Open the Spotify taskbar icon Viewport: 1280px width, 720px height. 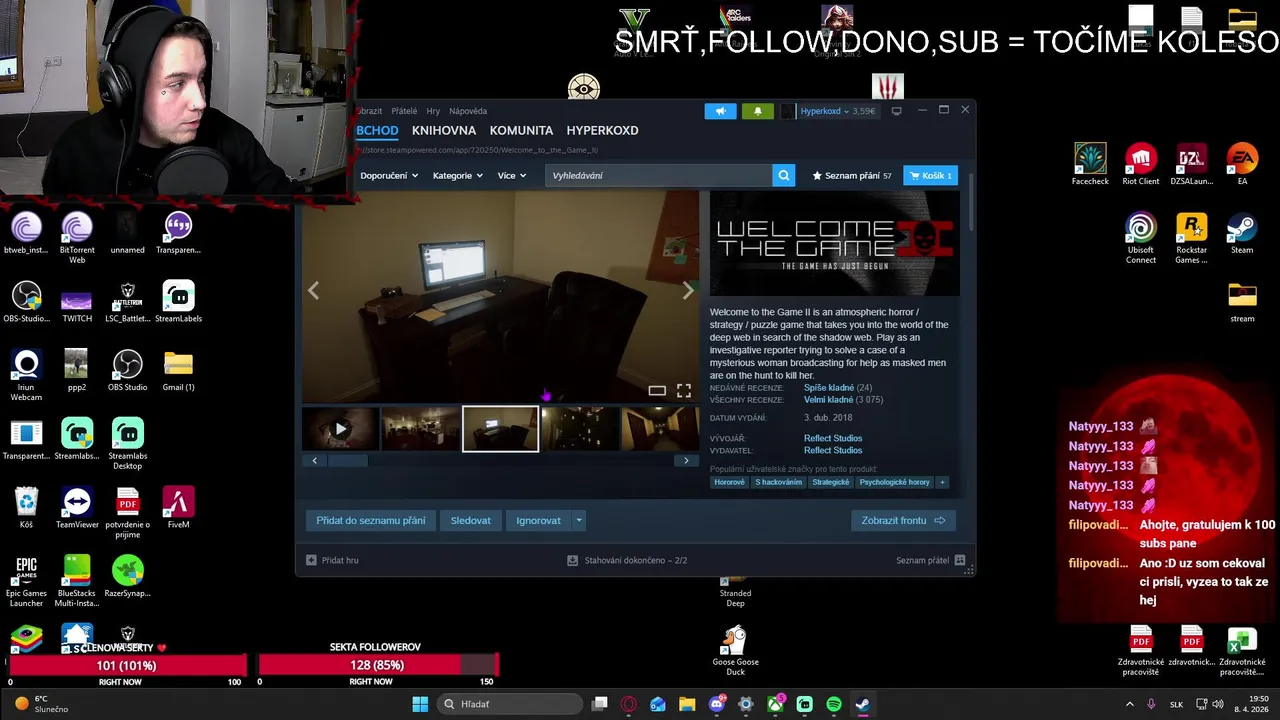[x=833, y=704]
